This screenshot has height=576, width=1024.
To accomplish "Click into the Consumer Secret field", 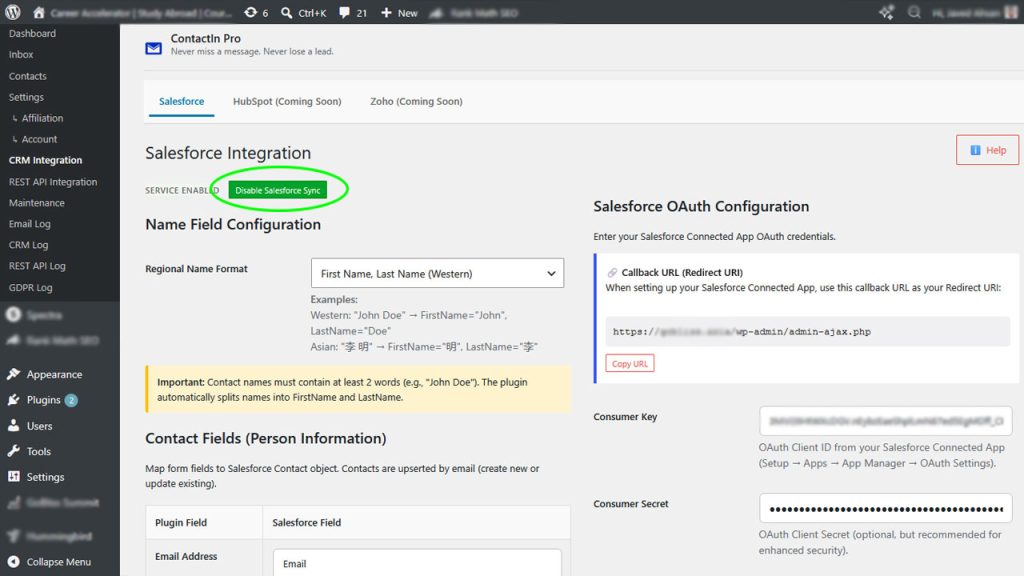I will (x=886, y=508).
